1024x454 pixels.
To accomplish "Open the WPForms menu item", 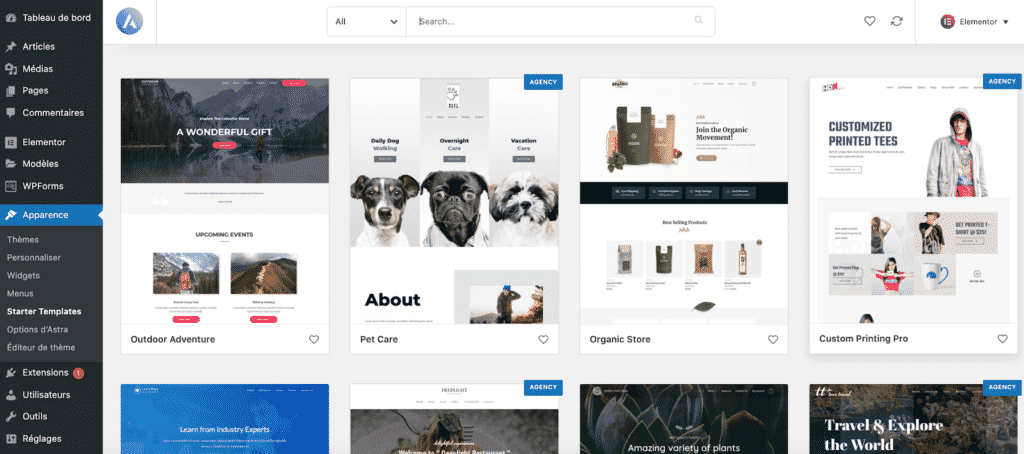I will (x=43, y=186).
